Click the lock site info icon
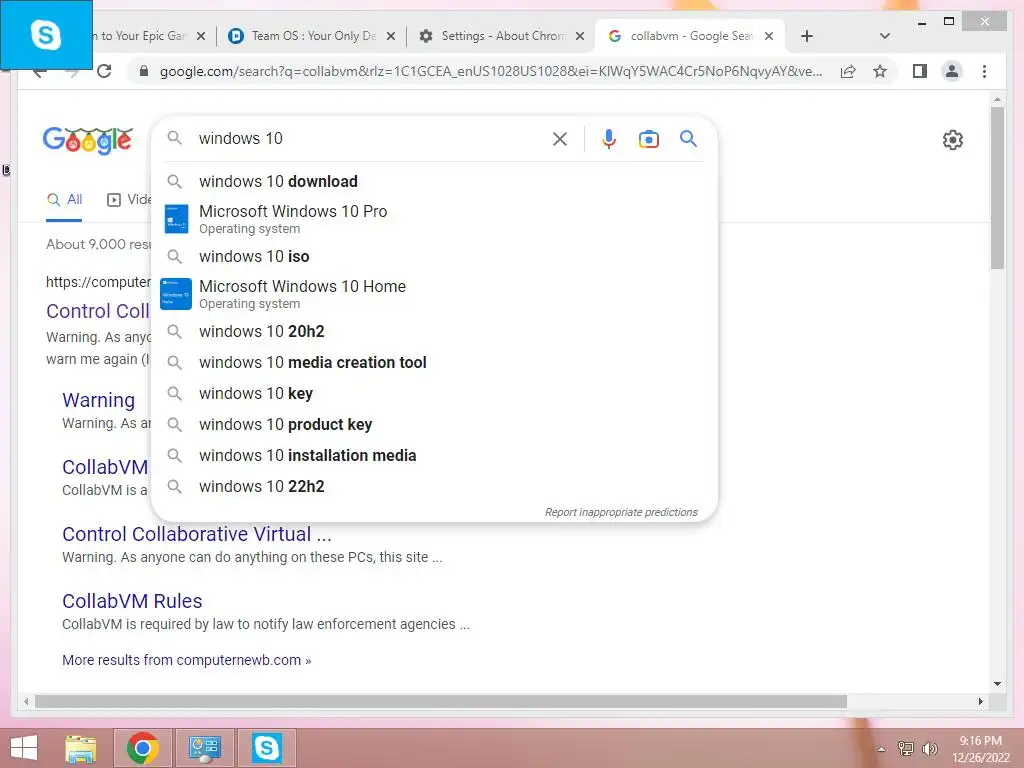 click(x=144, y=71)
